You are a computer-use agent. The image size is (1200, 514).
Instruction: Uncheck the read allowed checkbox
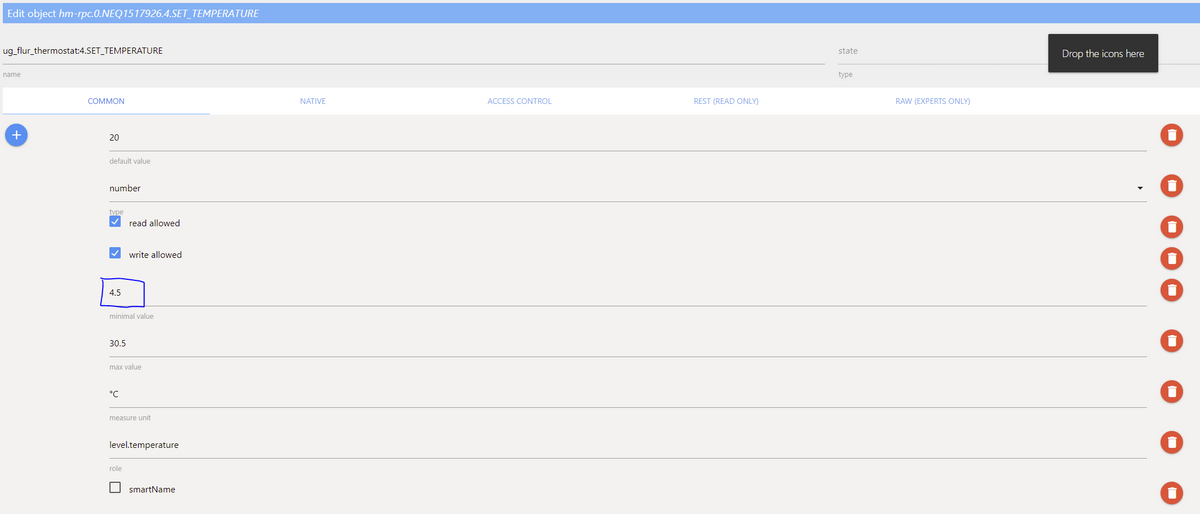pyautogui.click(x=115, y=222)
